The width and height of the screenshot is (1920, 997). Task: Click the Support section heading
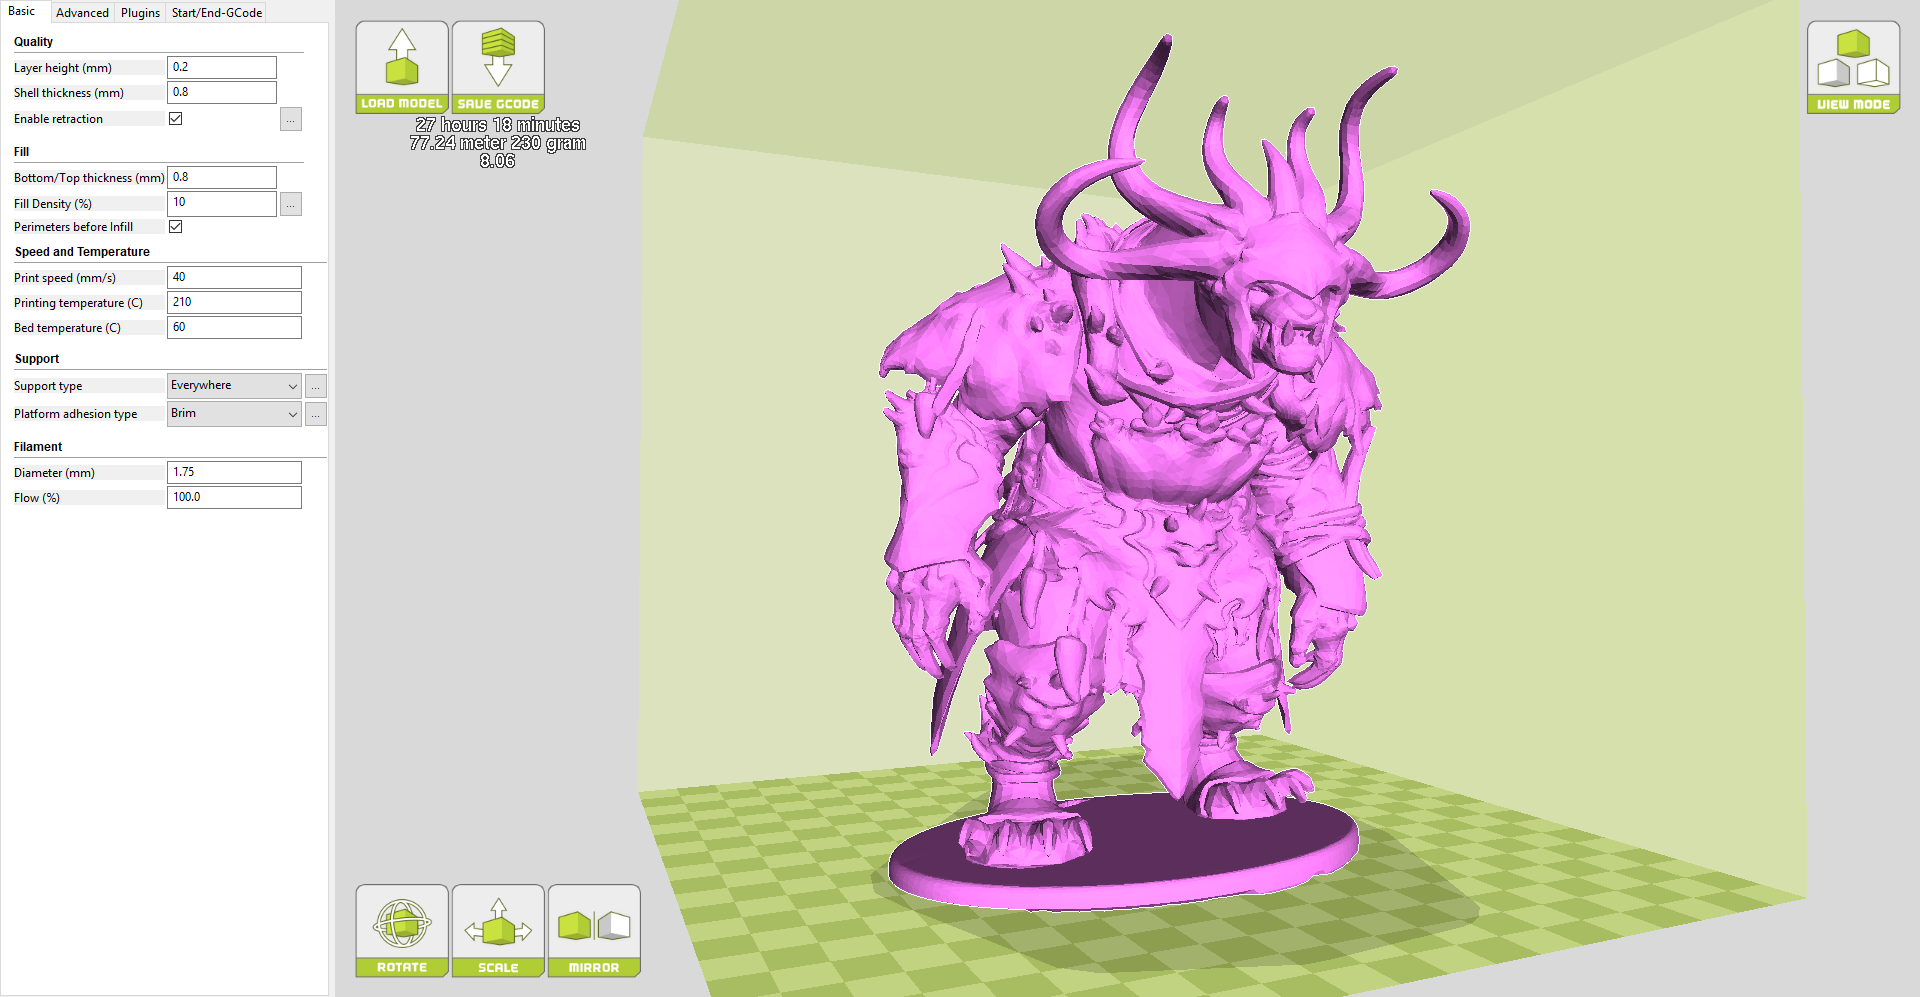(37, 359)
